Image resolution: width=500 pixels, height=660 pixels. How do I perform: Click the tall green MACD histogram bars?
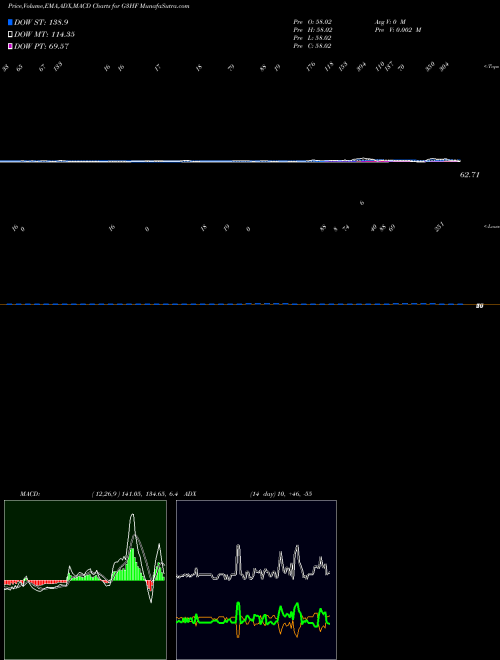click(132, 565)
